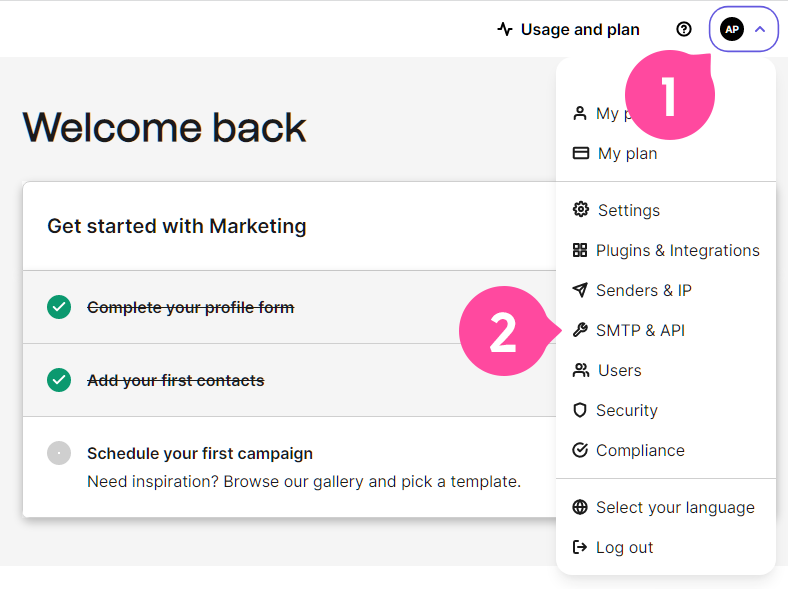Click the AP avatar icon
The width and height of the screenshot is (788, 589).
[732, 30]
